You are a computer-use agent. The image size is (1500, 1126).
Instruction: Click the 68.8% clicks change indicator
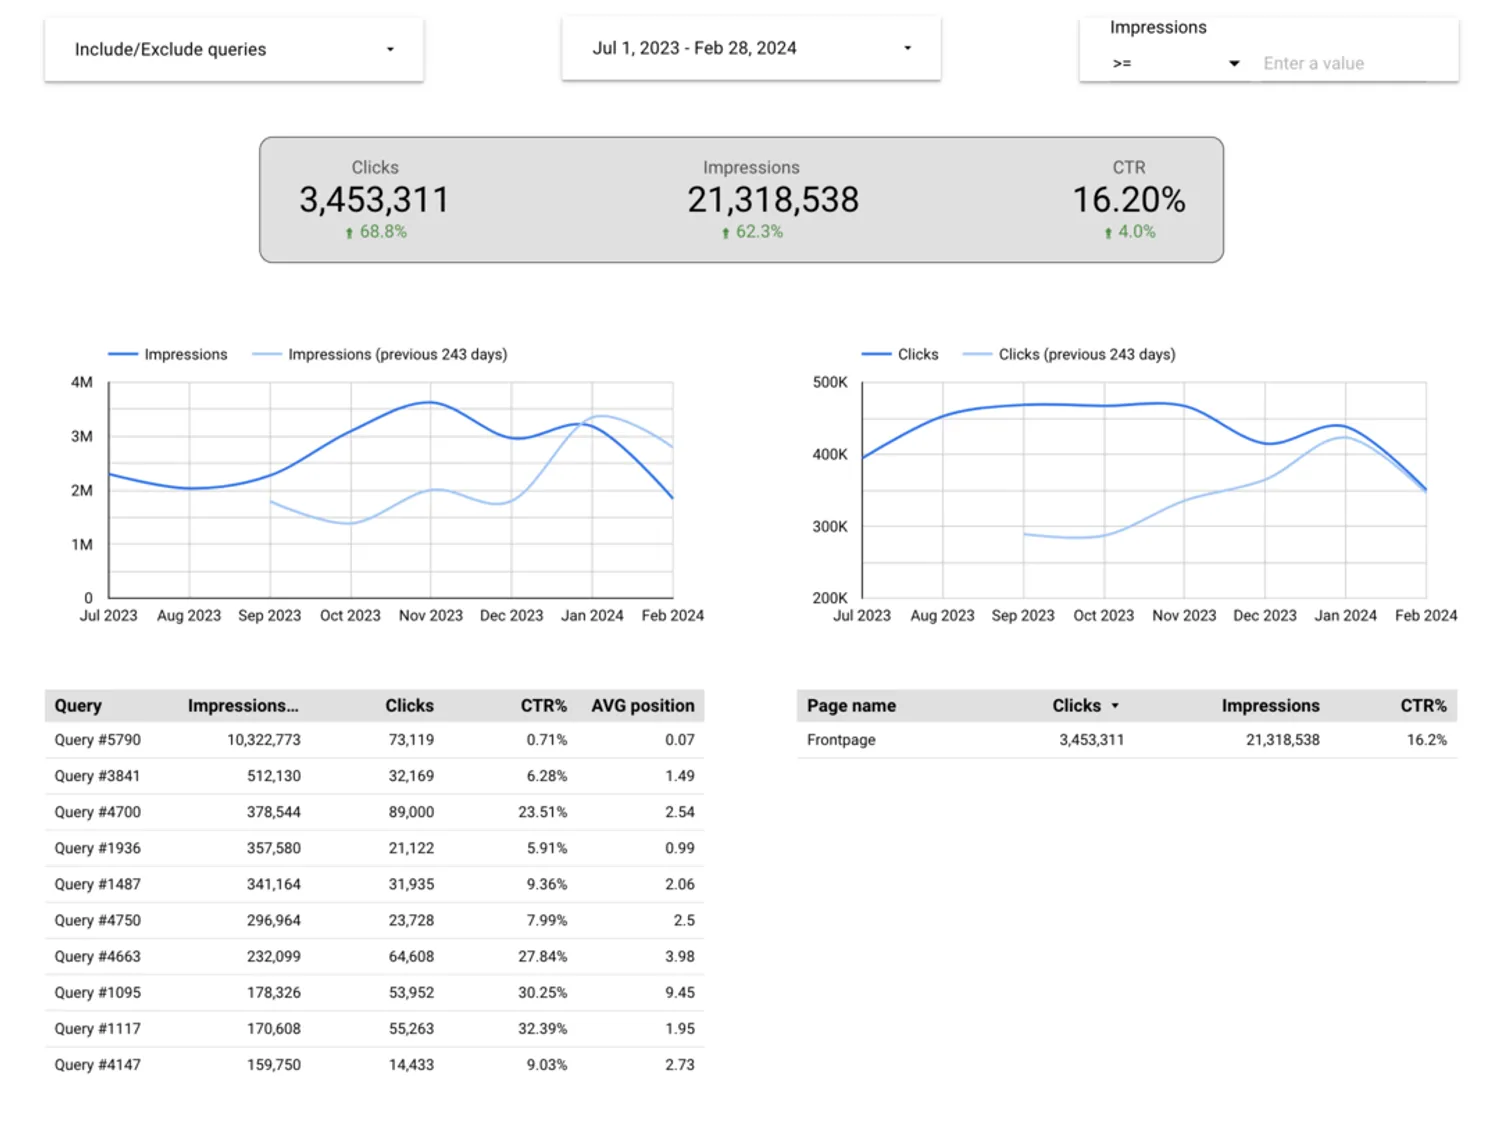pos(376,232)
